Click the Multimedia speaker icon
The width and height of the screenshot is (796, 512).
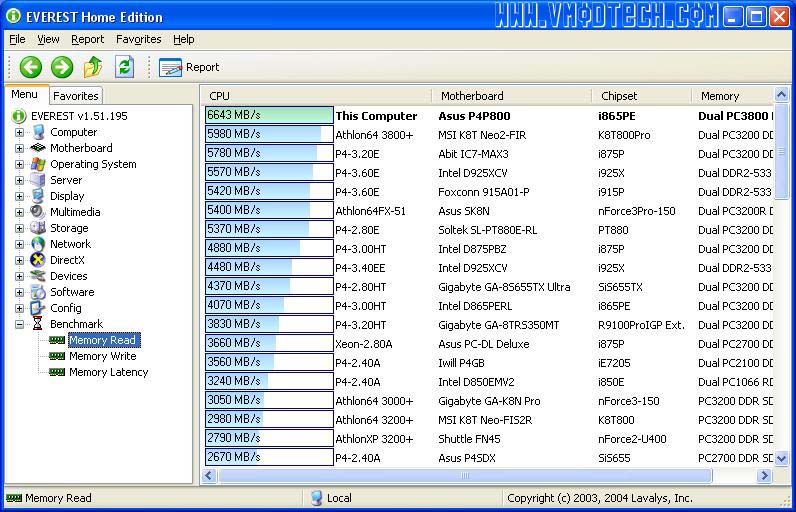coord(38,212)
